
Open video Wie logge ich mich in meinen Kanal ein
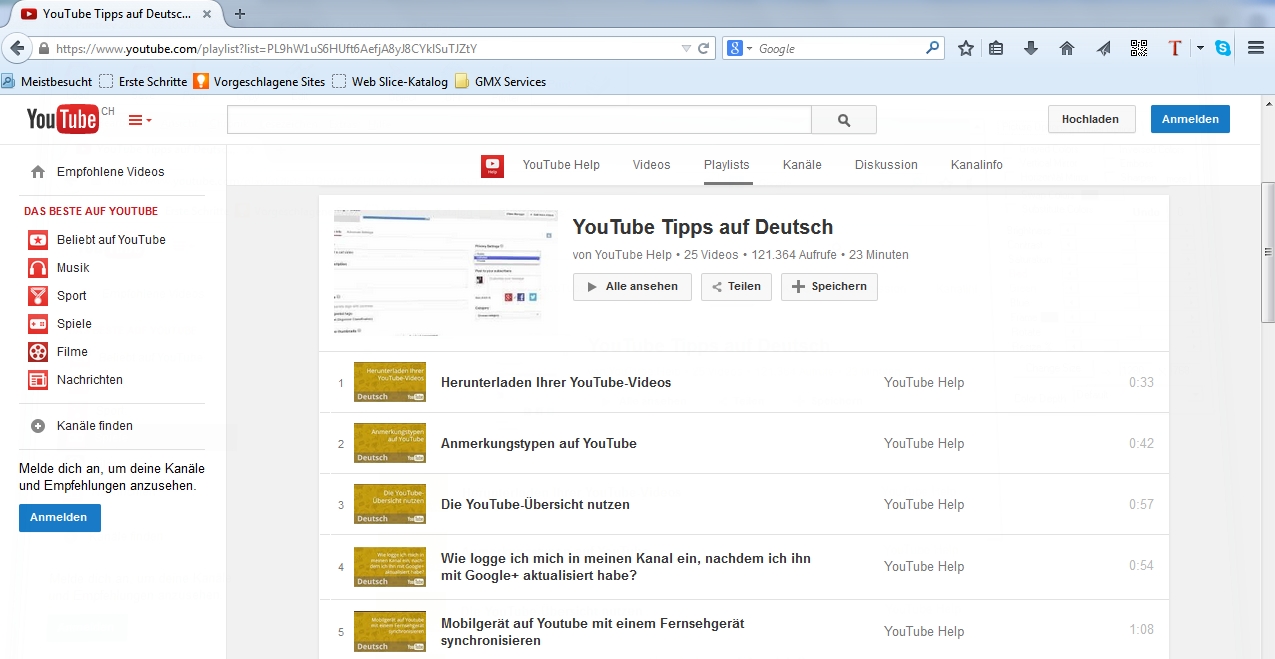click(626, 567)
